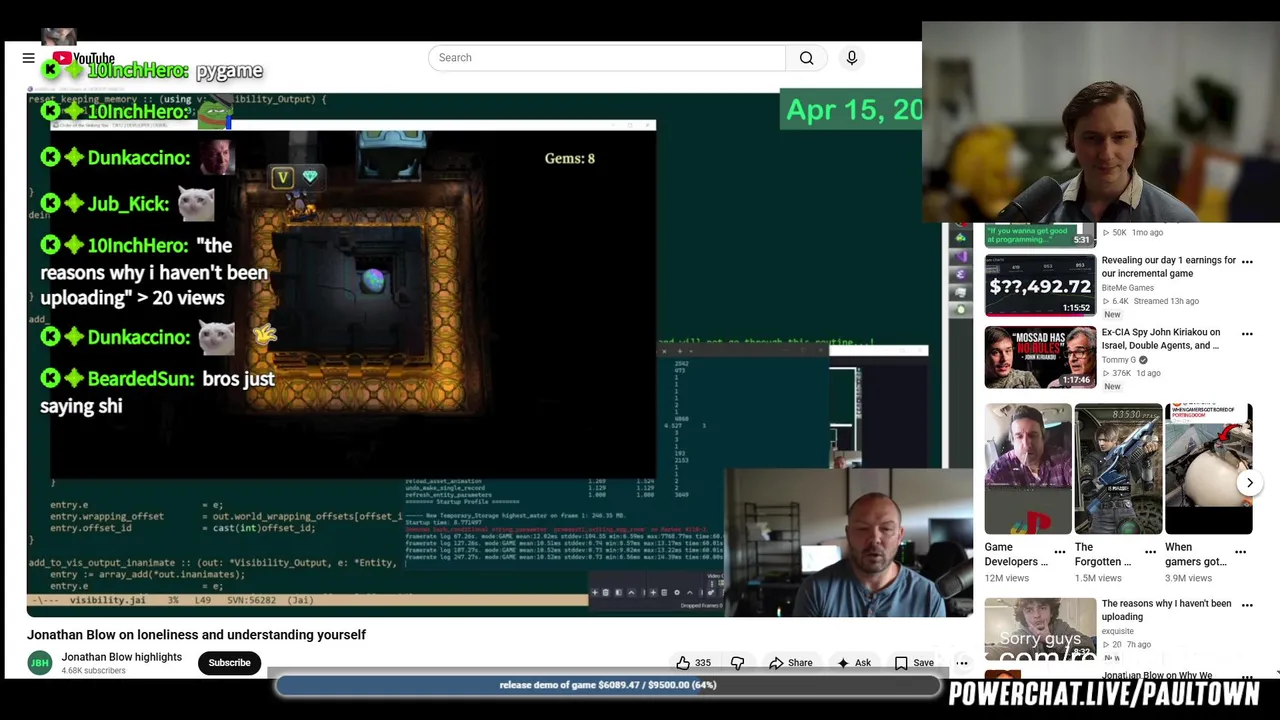Screen dimensions: 1280x720
Task: Click the Sorry guys video thumbnail
Action: pos(1040,629)
